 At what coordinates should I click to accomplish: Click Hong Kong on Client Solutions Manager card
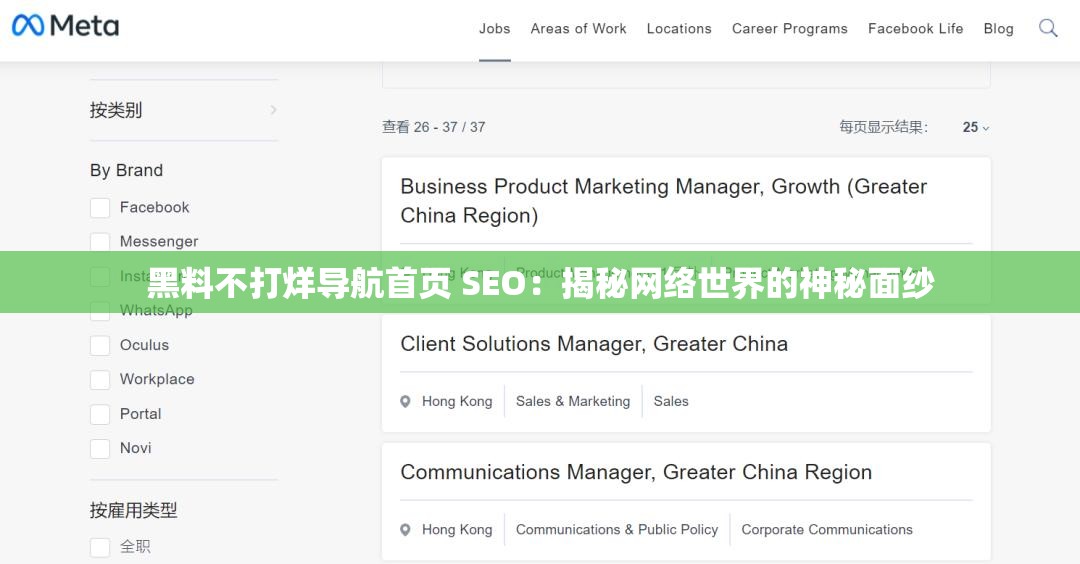coord(457,401)
